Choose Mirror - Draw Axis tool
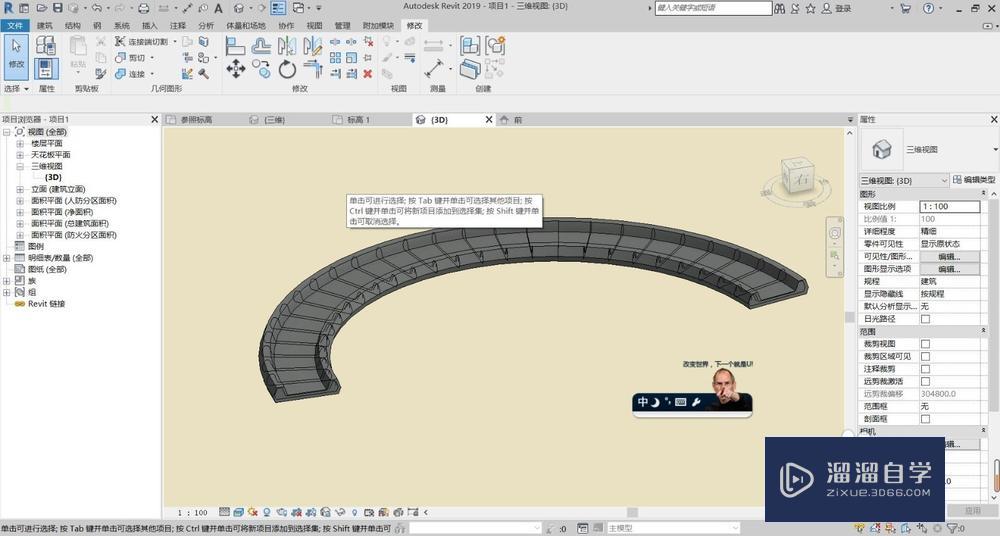Image resolution: width=1000 pixels, height=536 pixels. 312,45
